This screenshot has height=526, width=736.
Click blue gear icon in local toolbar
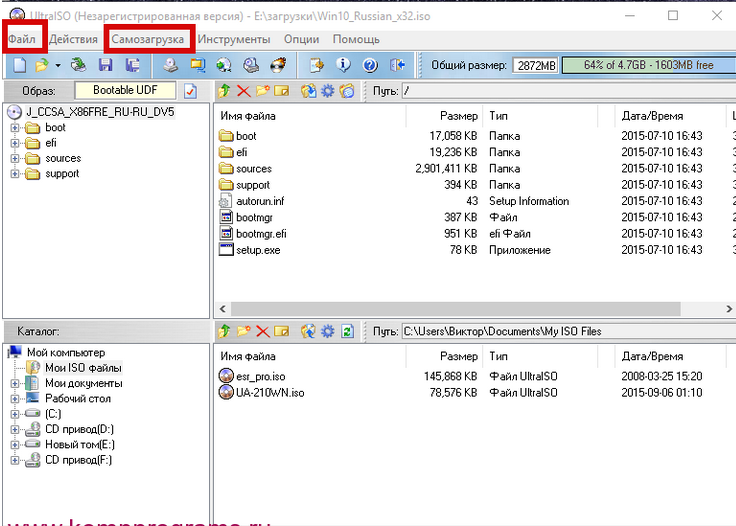[x=328, y=331]
